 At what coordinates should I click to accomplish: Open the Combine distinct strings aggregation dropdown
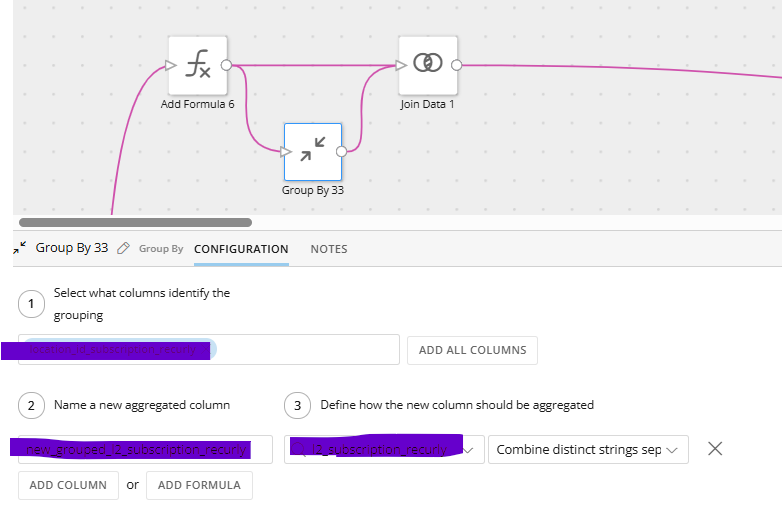coord(588,450)
